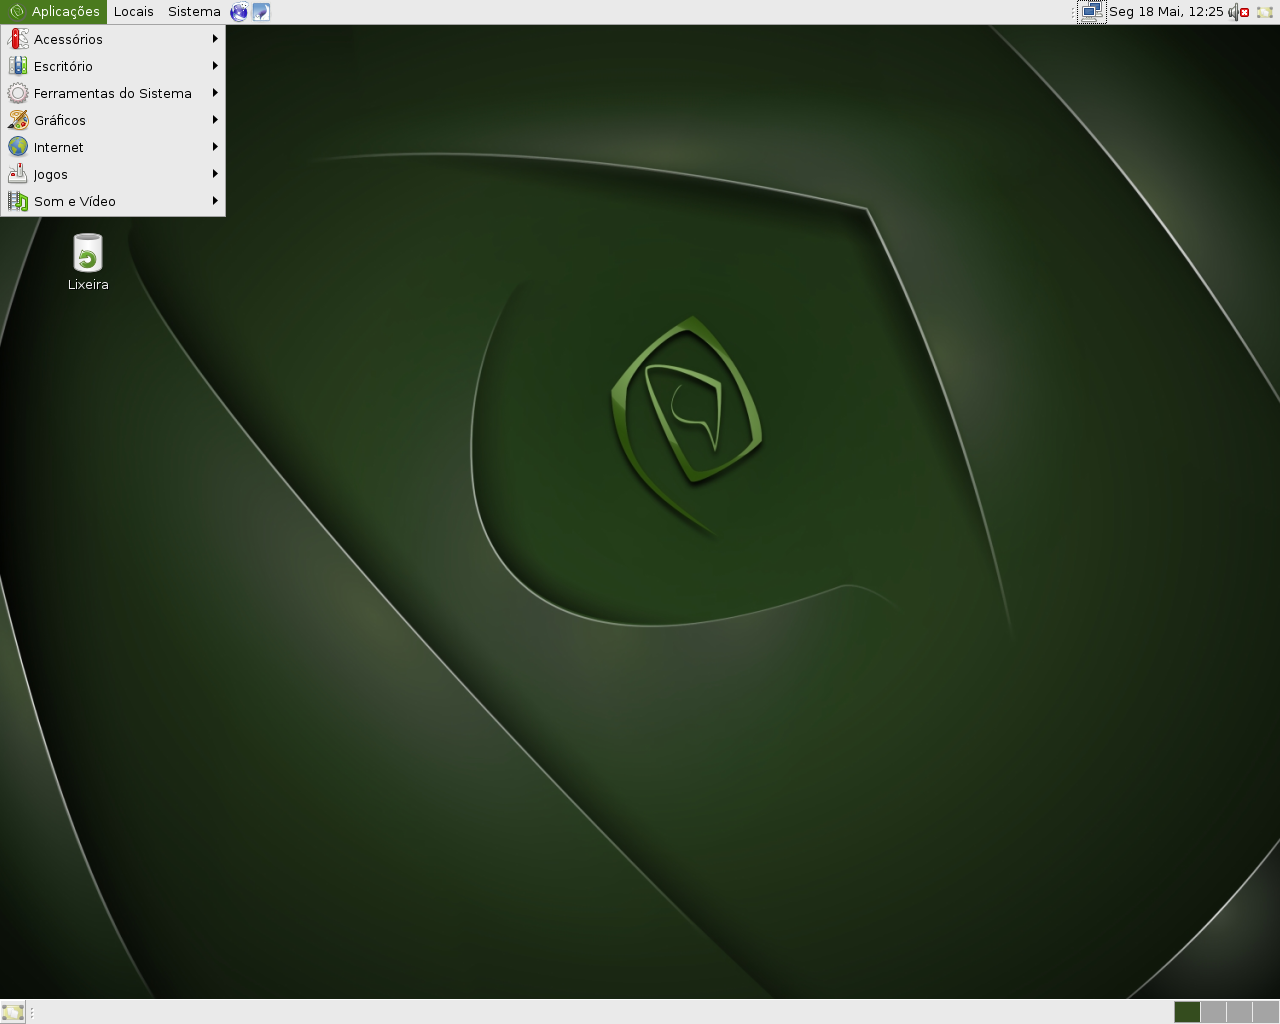This screenshot has width=1280, height=1024.
Task: Switch to the second workspace
Action: [x=1213, y=1012]
